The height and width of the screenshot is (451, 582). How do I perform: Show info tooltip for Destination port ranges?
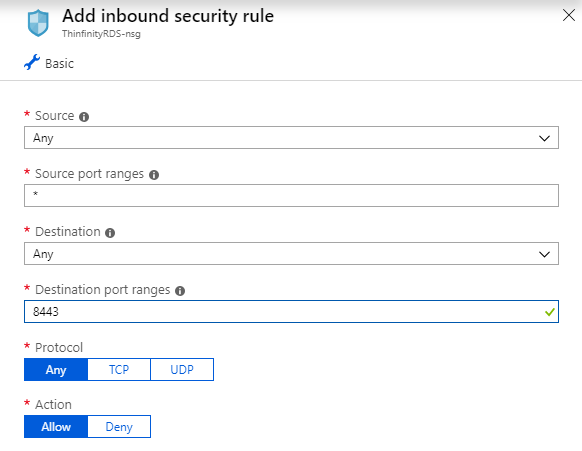180,291
